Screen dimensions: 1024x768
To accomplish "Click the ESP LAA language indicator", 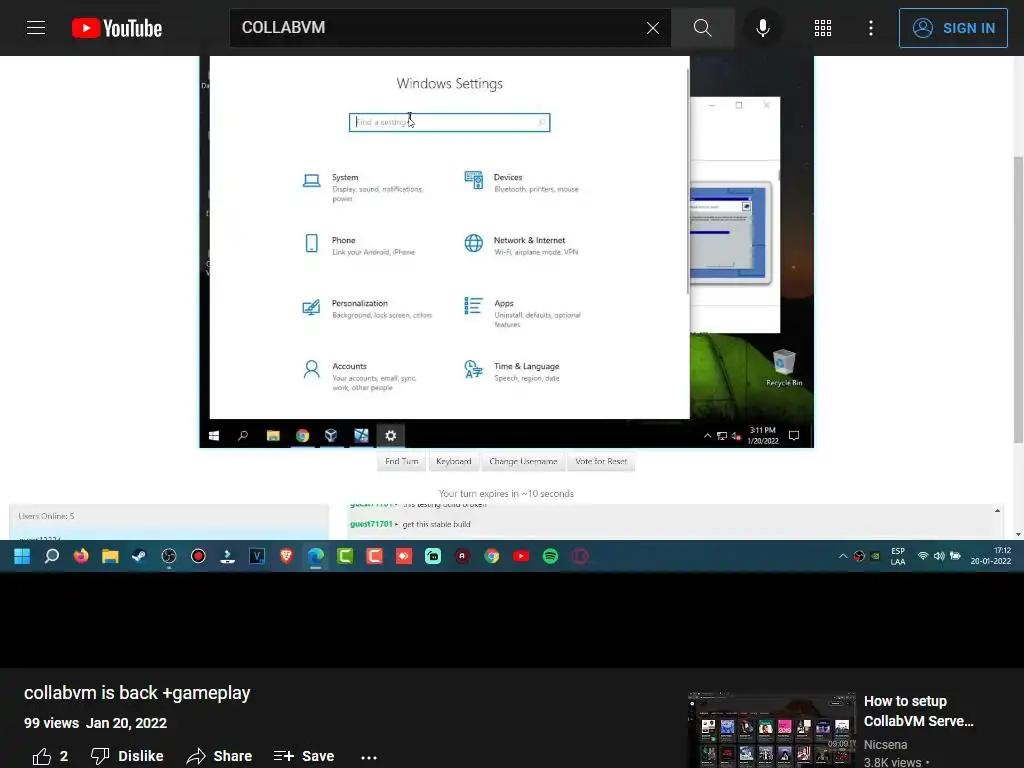I will 898,556.
